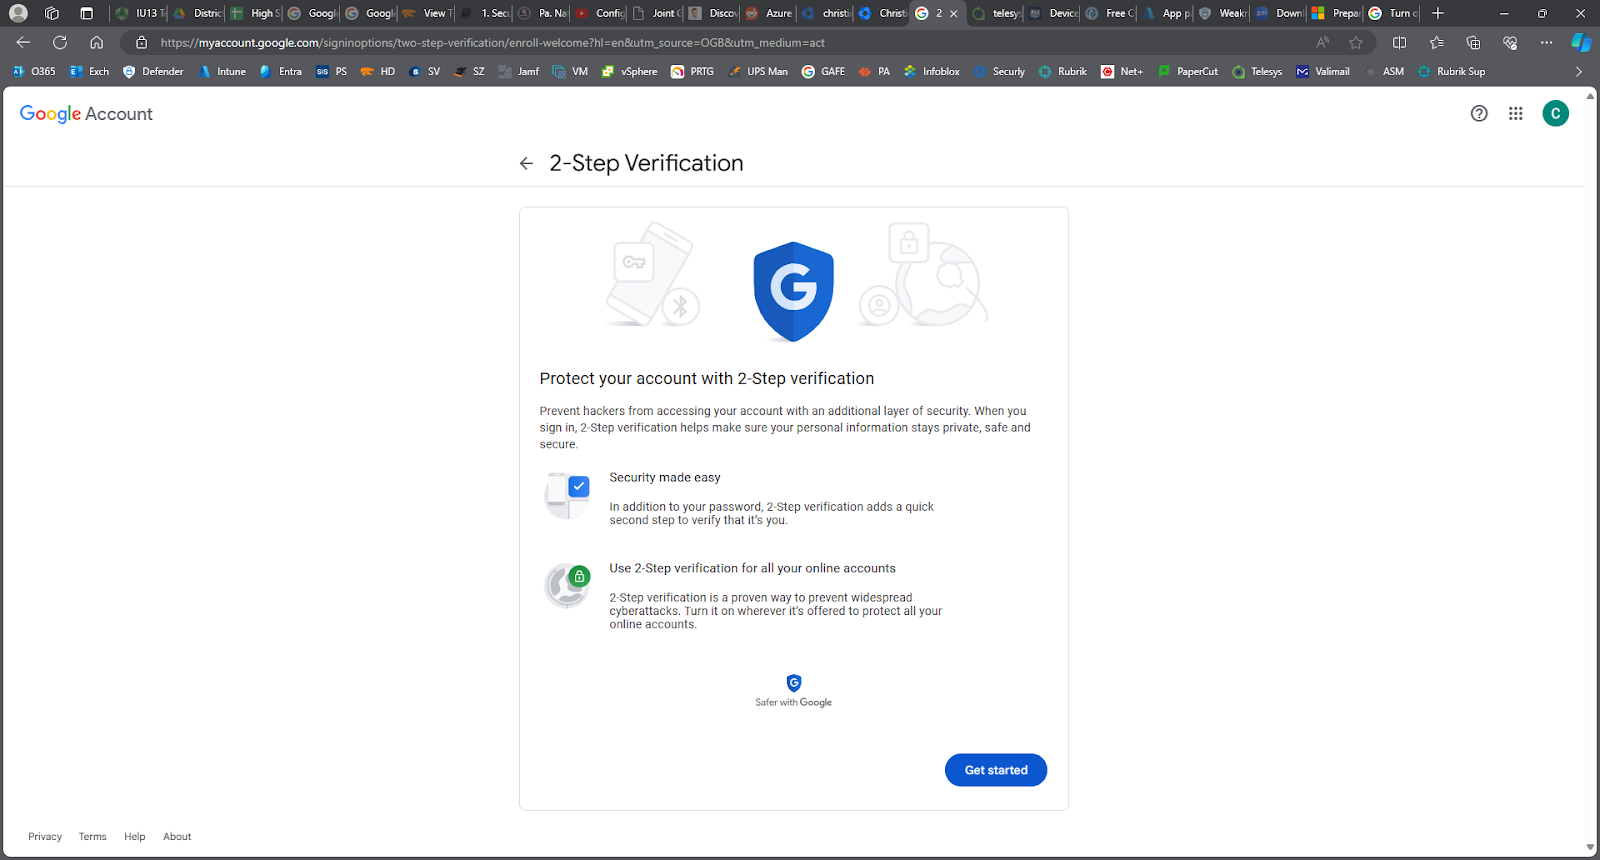Open the Infoblox bookmark

click(932, 72)
